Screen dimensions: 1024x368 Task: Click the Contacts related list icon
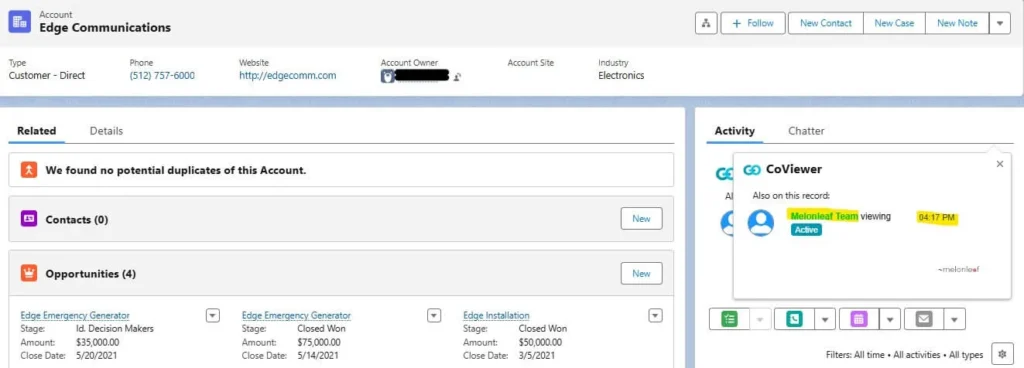click(29, 219)
